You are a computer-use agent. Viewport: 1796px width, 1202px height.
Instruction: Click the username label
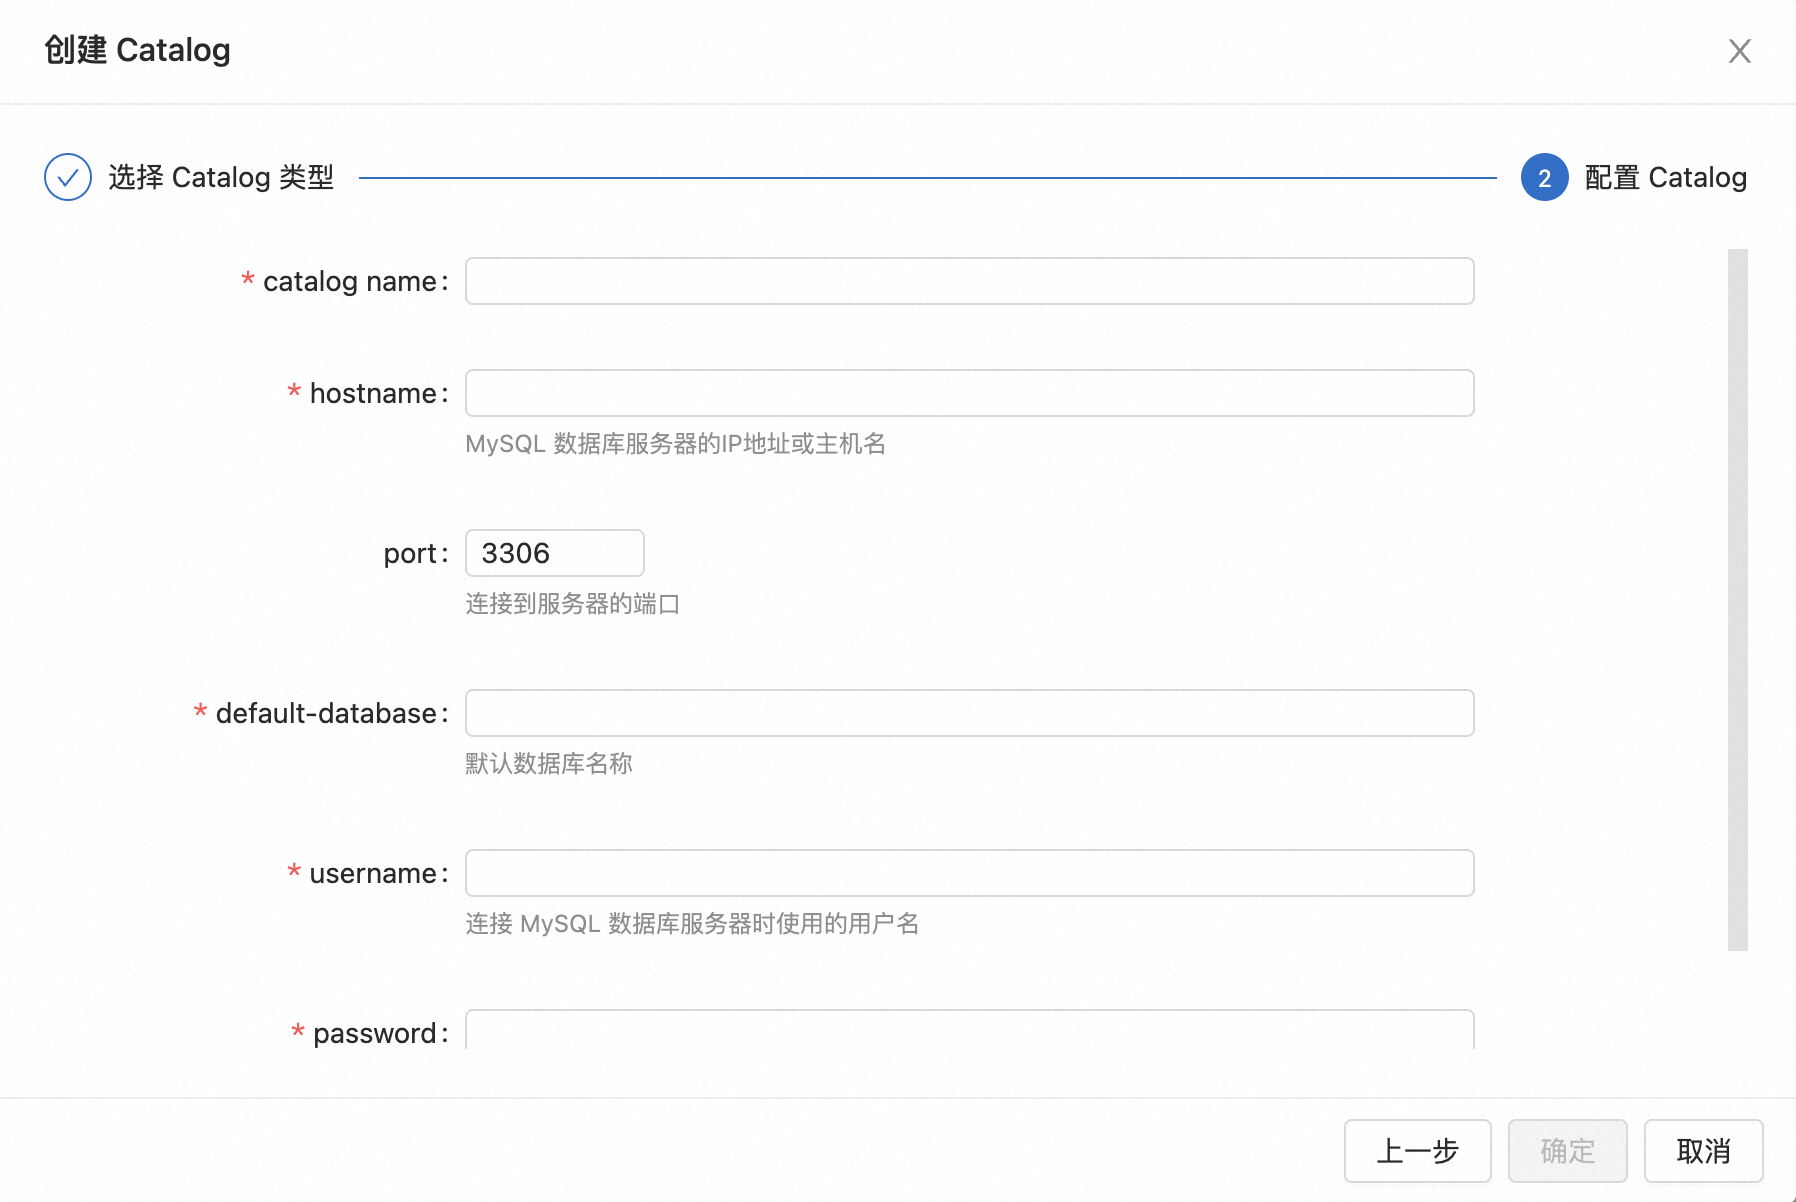pos(373,874)
